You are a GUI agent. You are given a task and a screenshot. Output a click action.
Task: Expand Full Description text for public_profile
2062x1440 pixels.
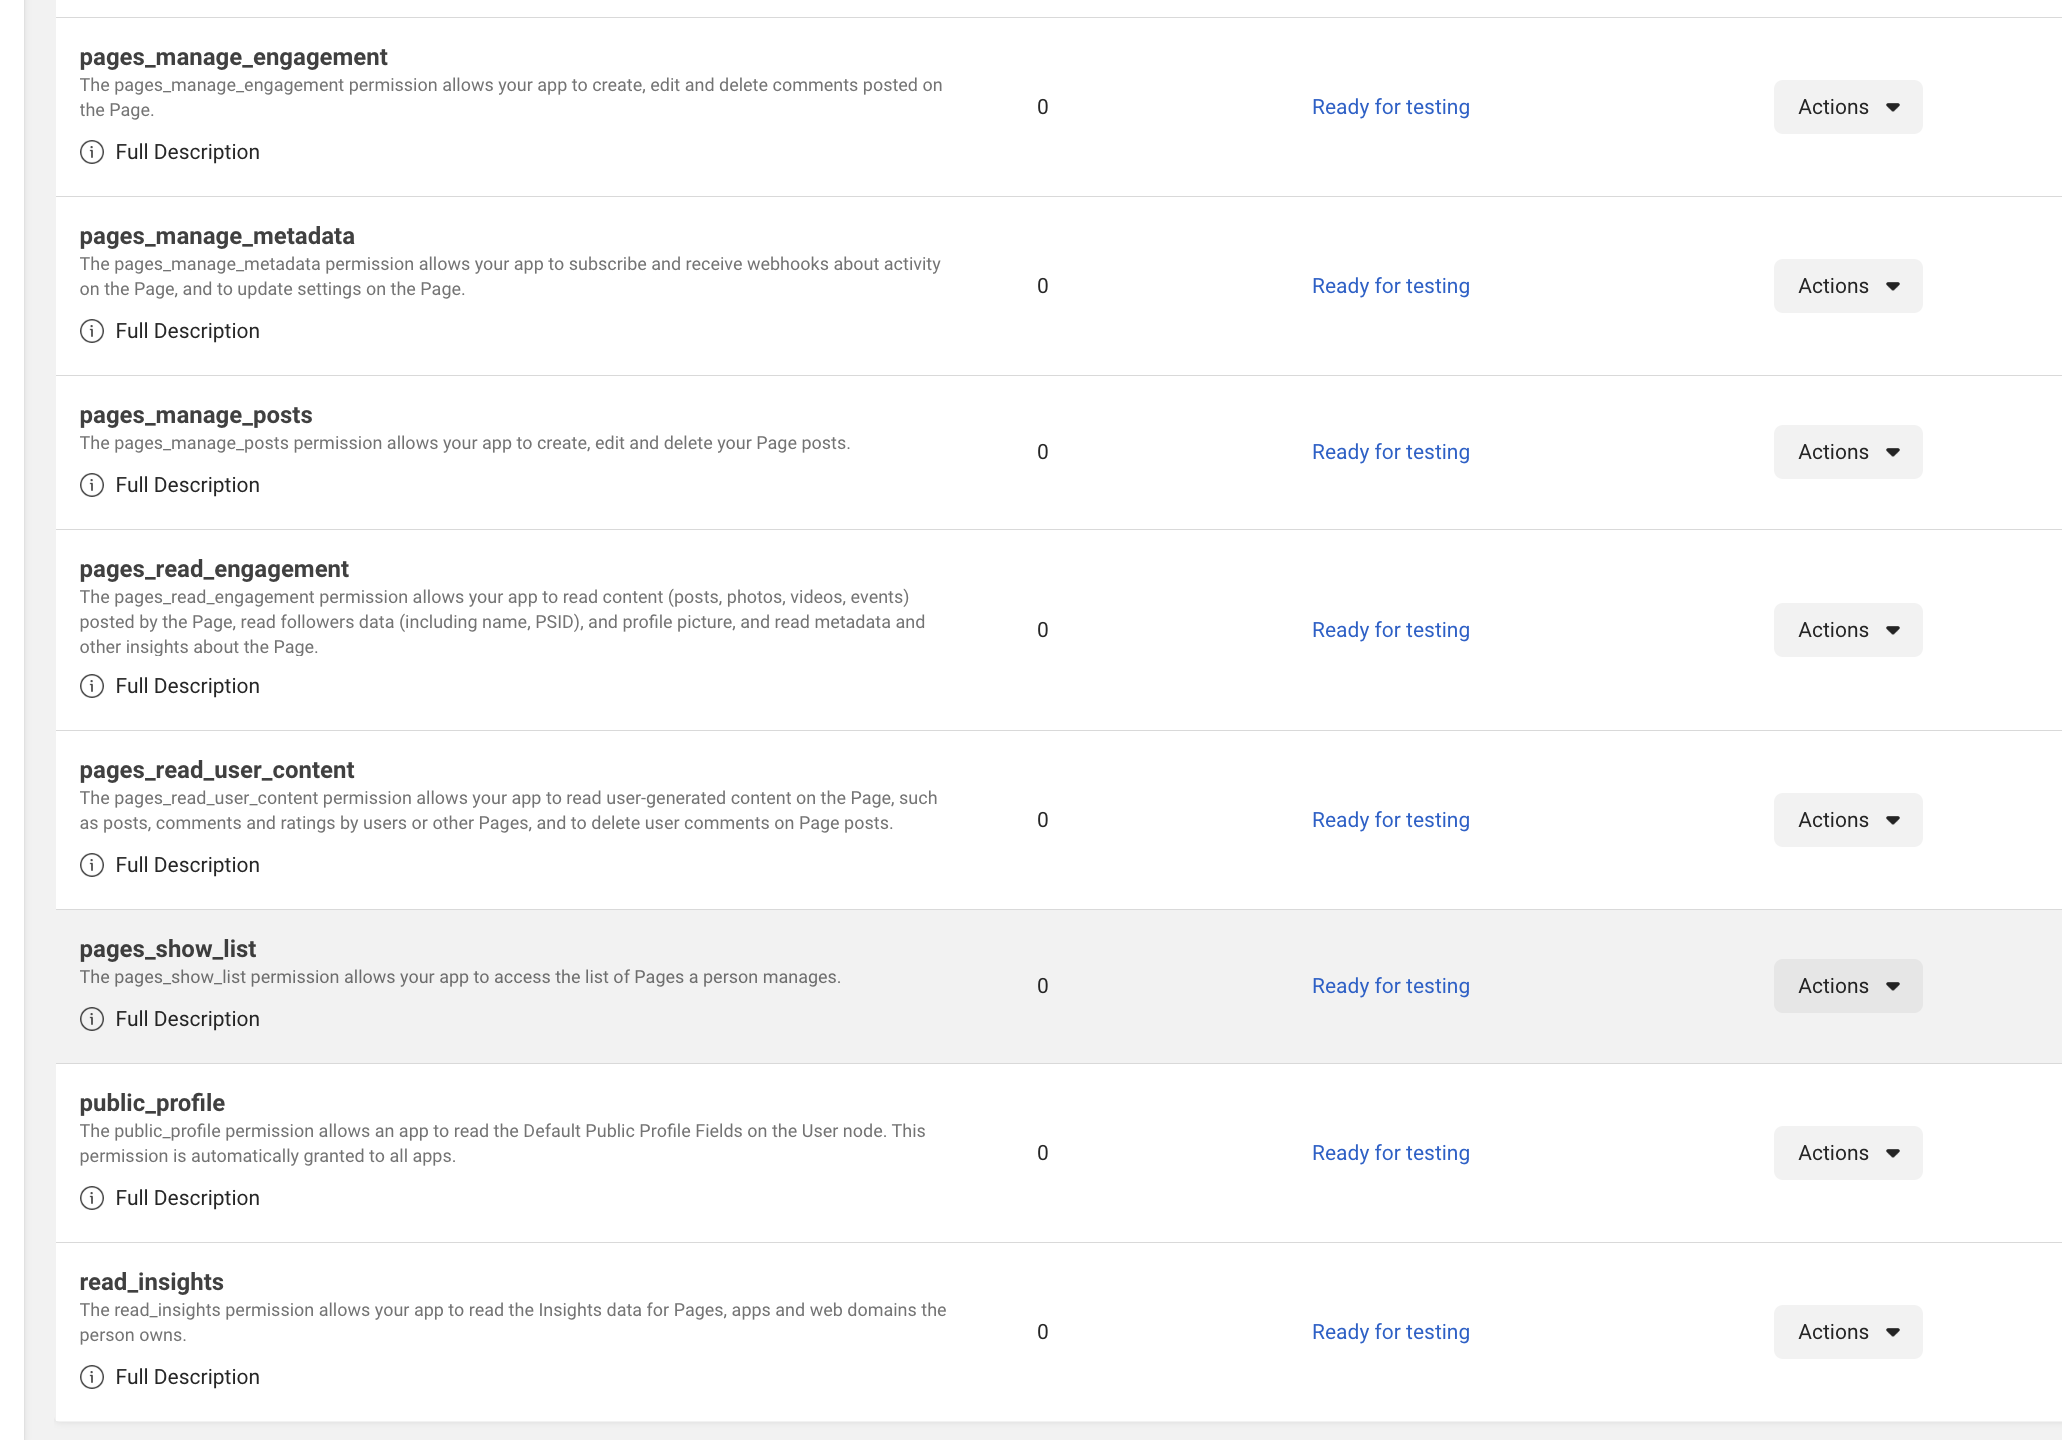[187, 1198]
